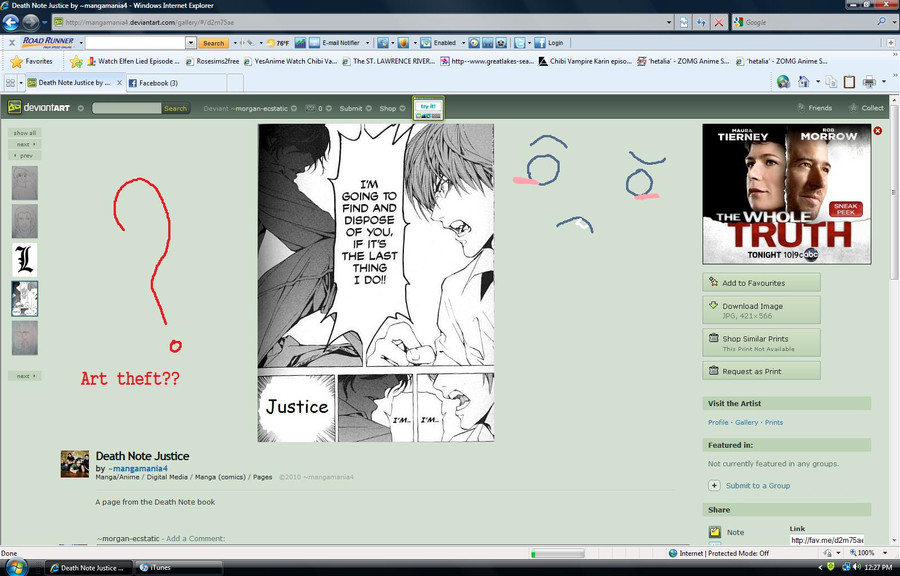Expand the Print button dropdown arrow

[884, 82]
